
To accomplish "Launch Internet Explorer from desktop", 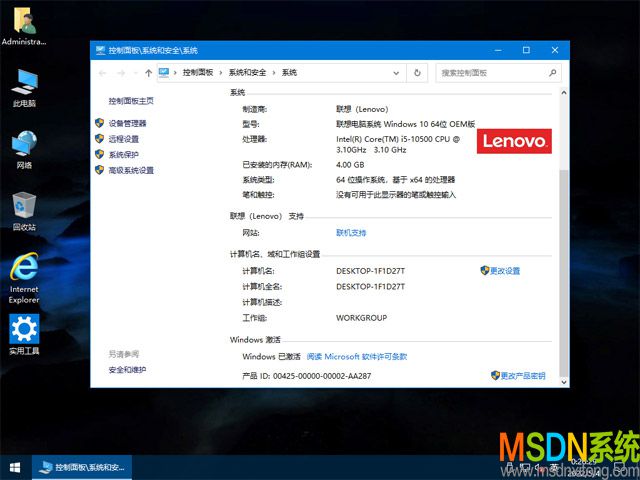I will pyautogui.click(x=24, y=278).
